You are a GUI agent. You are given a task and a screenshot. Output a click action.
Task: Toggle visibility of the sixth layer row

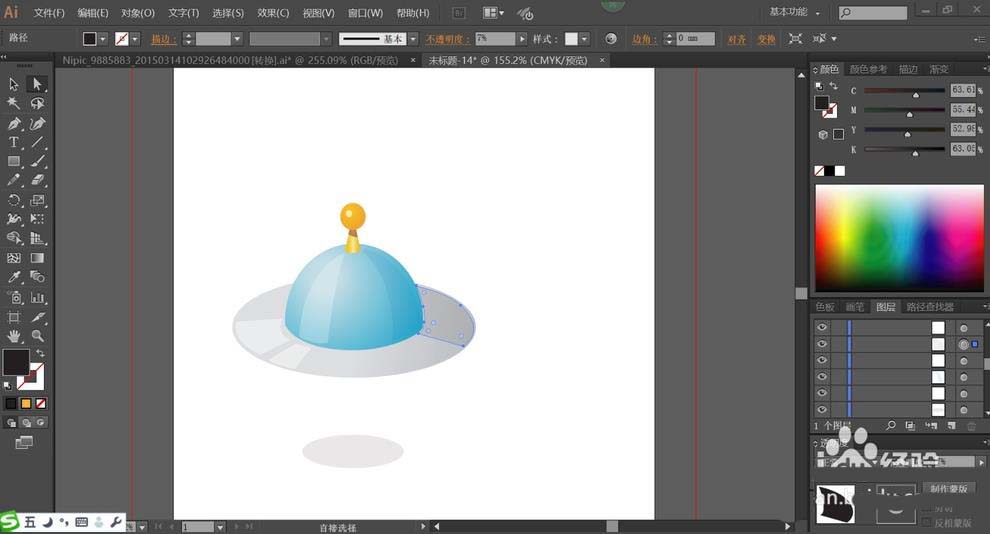click(821, 409)
